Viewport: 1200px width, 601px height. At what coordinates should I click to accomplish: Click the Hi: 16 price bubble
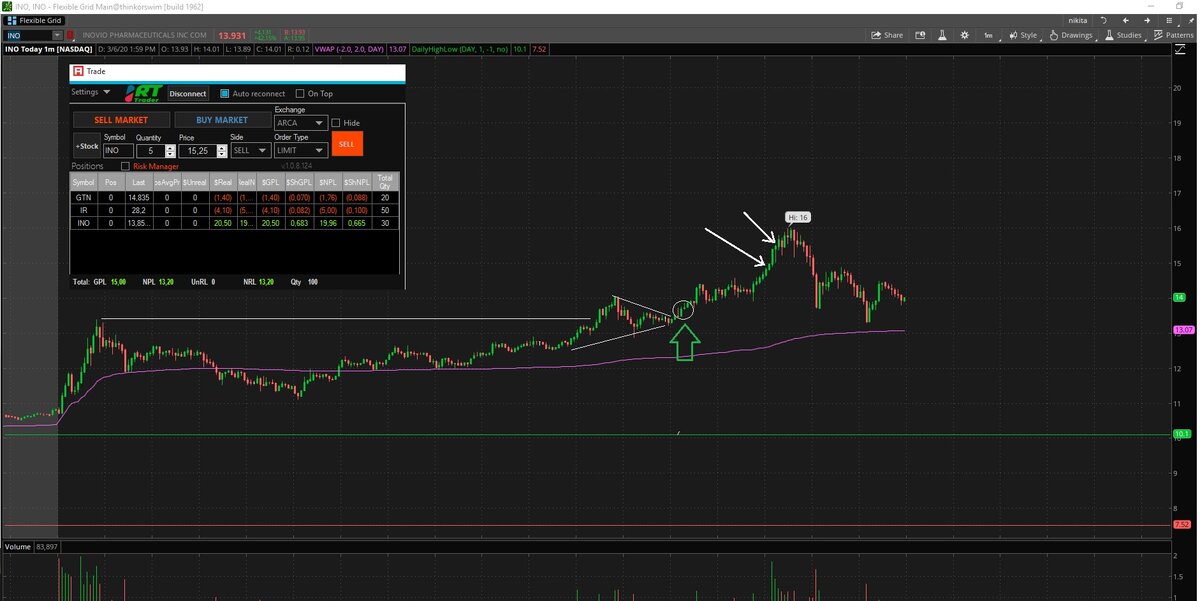point(797,217)
